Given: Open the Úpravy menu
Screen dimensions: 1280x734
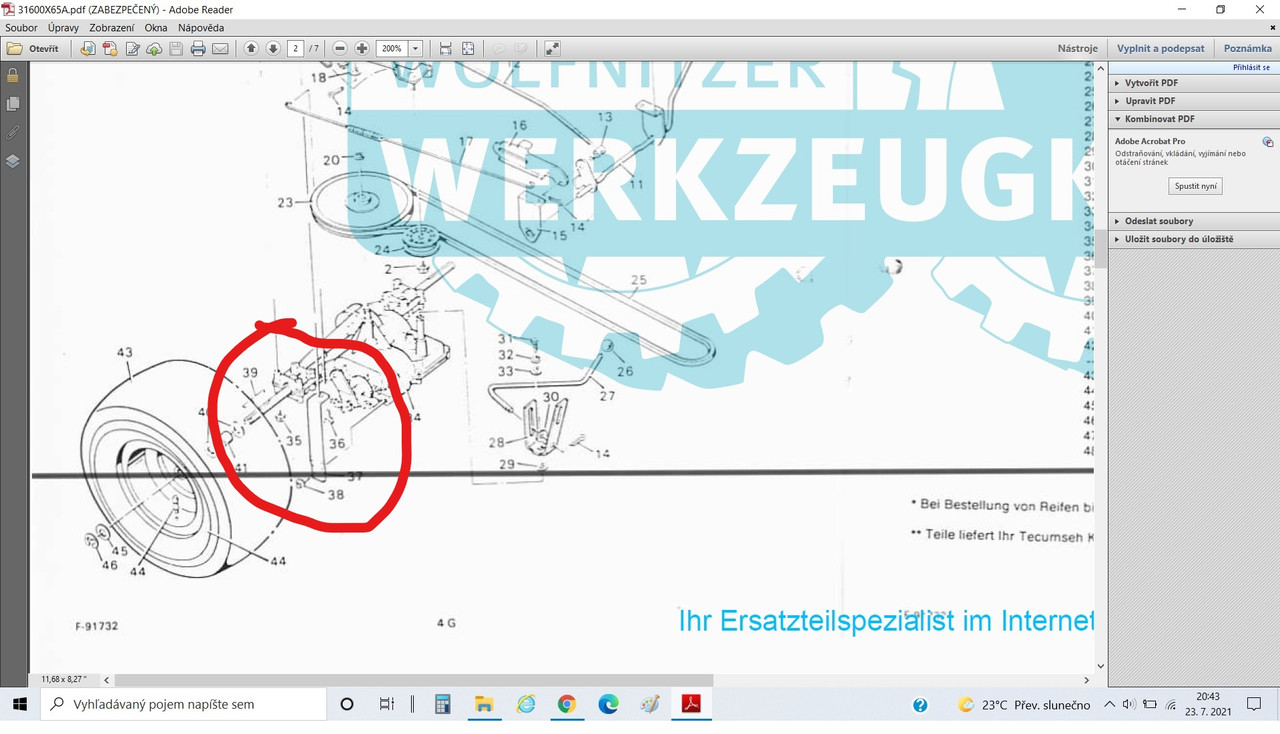Looking at the screenshot, I should pyautogui.click(x=63, y=28).
